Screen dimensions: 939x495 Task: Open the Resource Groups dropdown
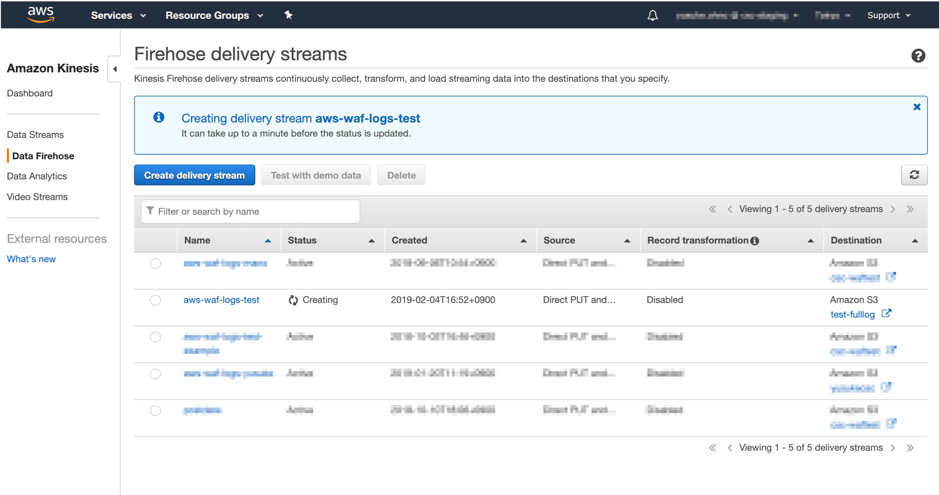coord(214,16)
